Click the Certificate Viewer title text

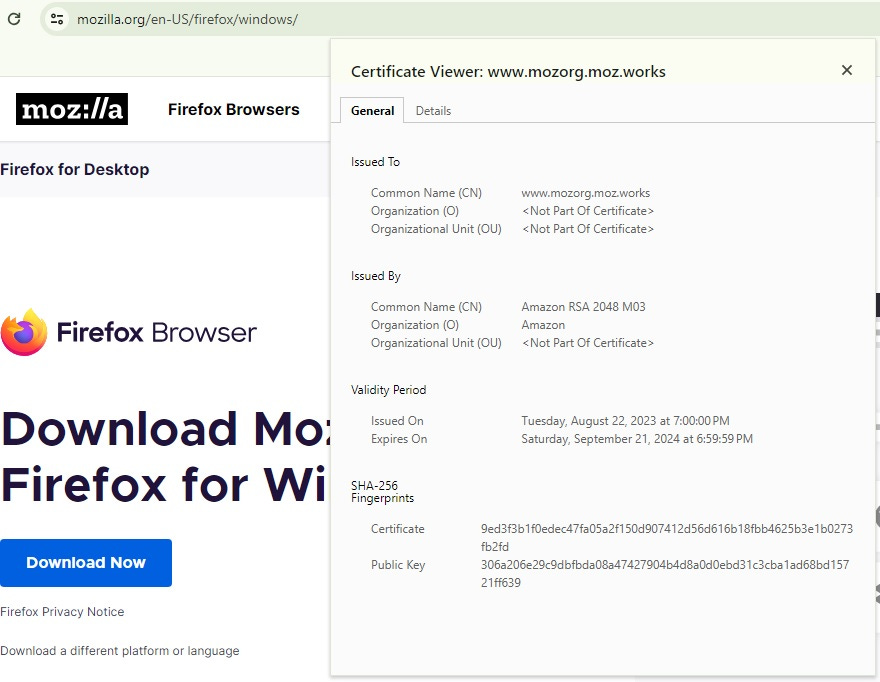click(508, 72)
